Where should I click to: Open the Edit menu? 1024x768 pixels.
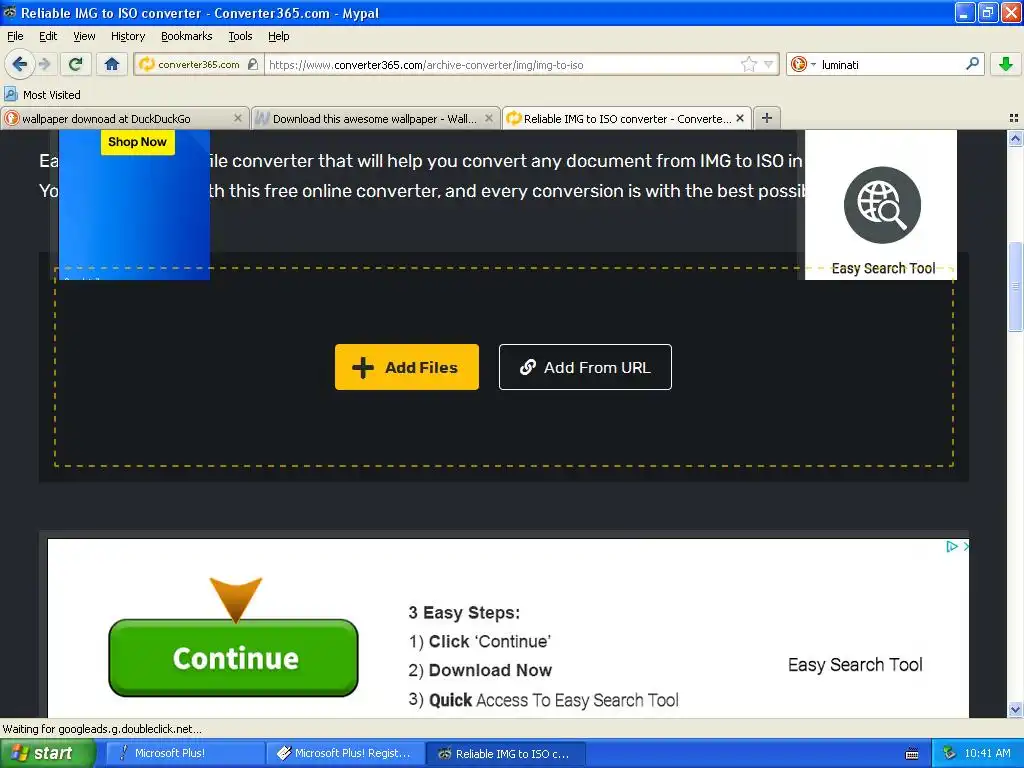pos(48,36)
